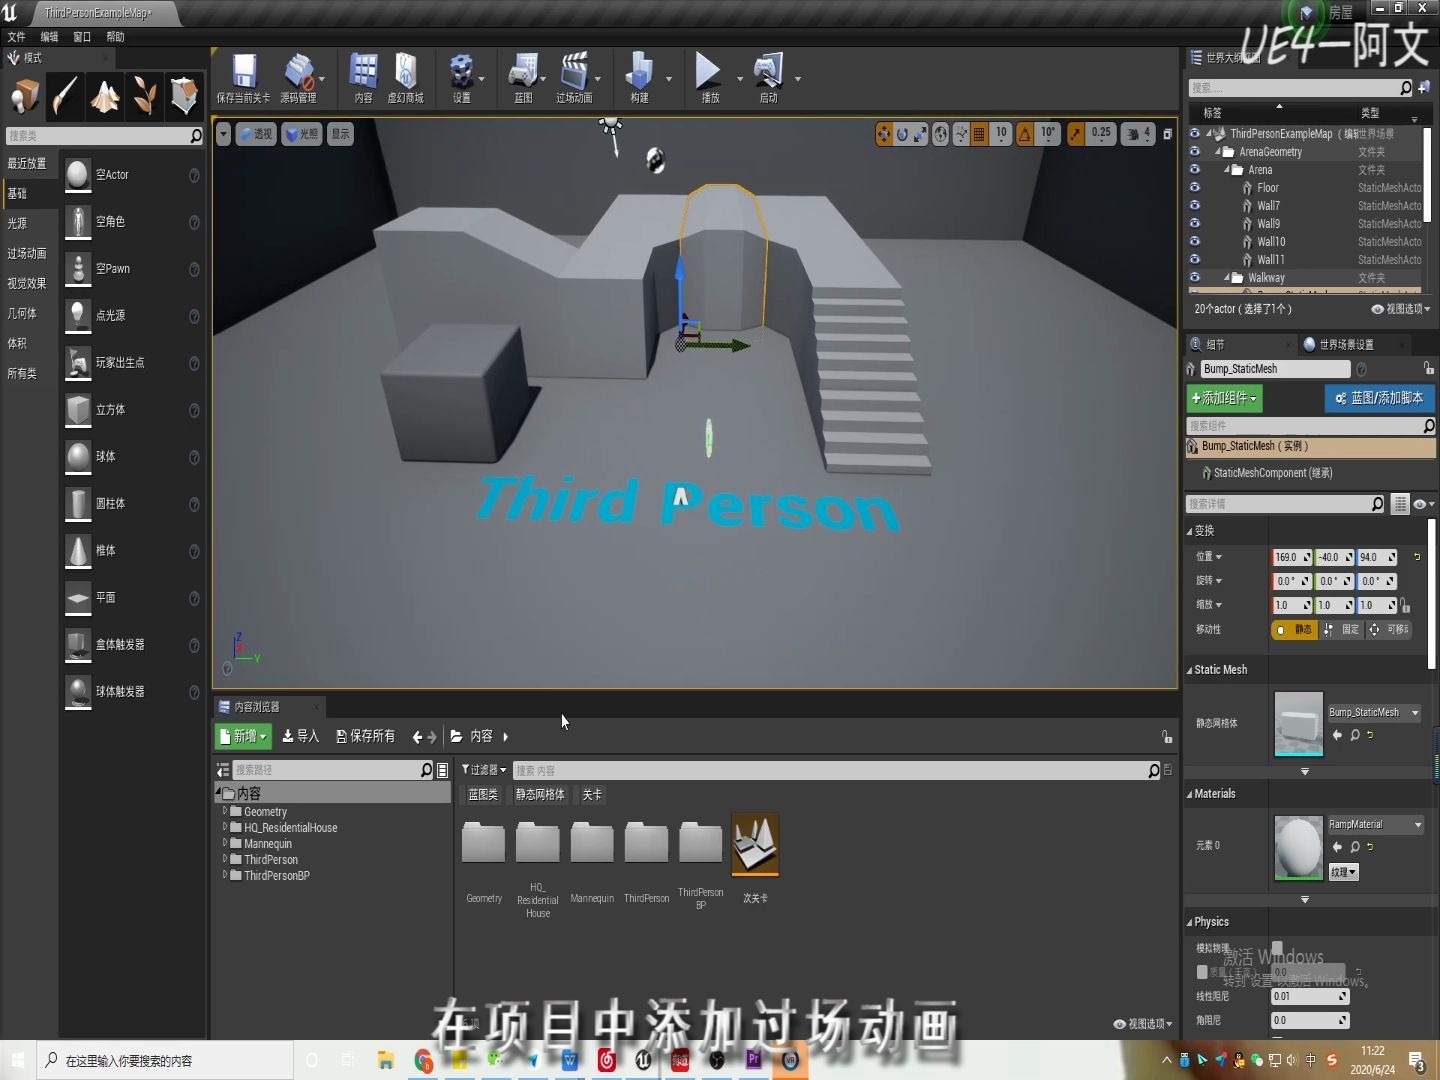Toggle grid snapping in viewport

coord(979,134)
